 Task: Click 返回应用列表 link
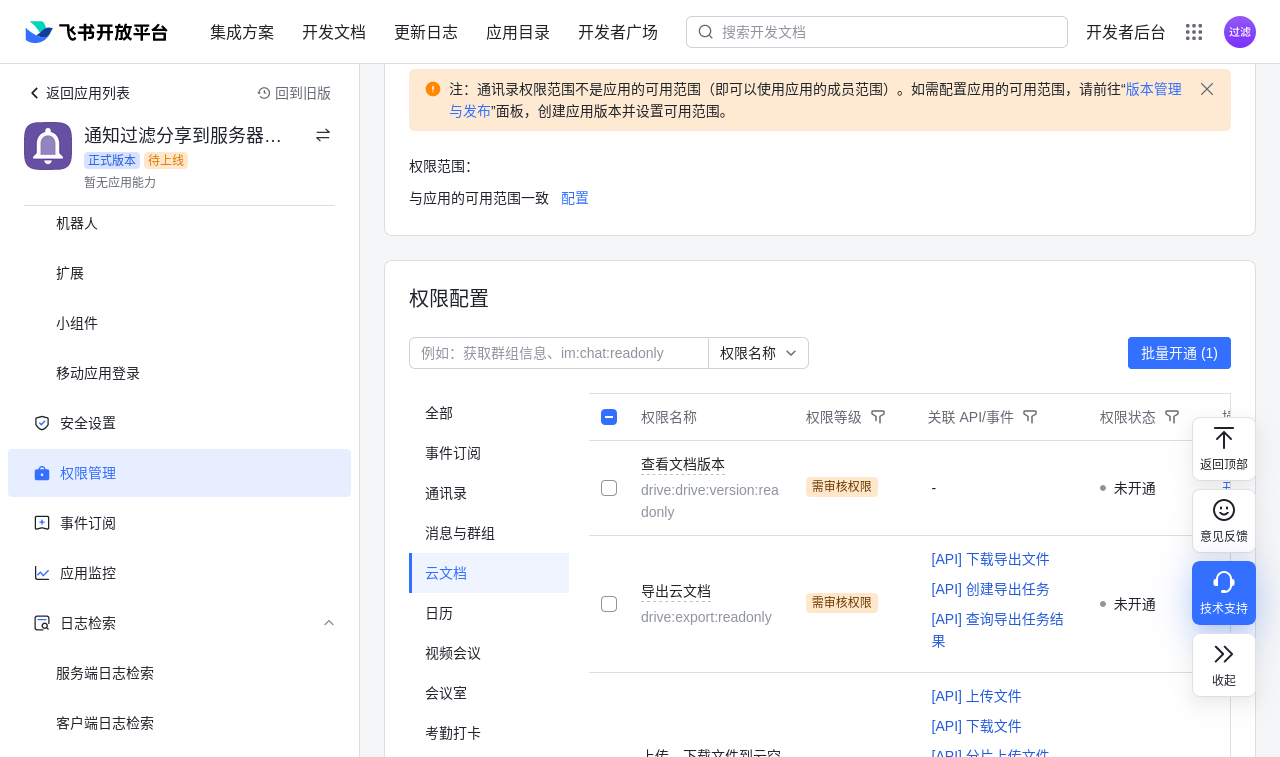click(x=88, y=93)
